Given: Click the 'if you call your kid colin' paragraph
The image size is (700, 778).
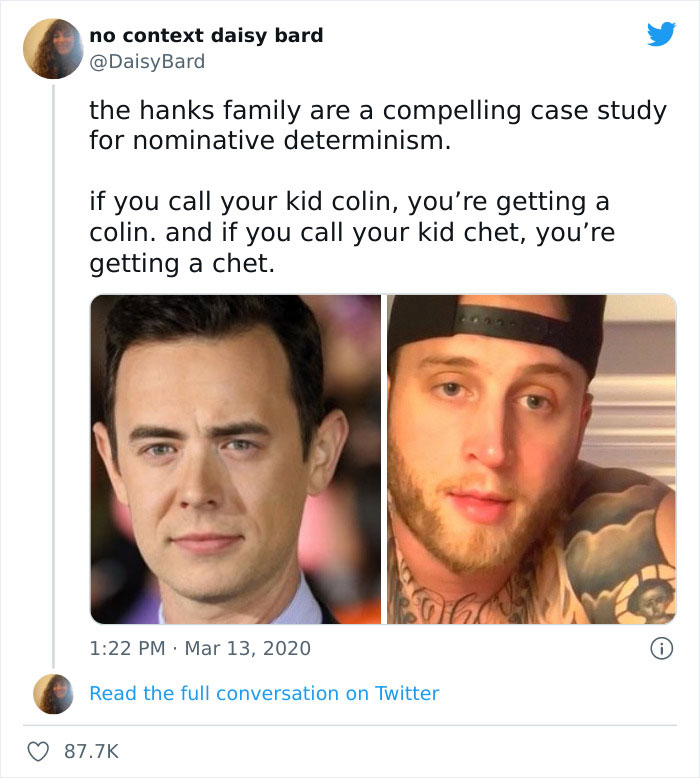Looking at the screenshot, I should (x=350, y=218).
